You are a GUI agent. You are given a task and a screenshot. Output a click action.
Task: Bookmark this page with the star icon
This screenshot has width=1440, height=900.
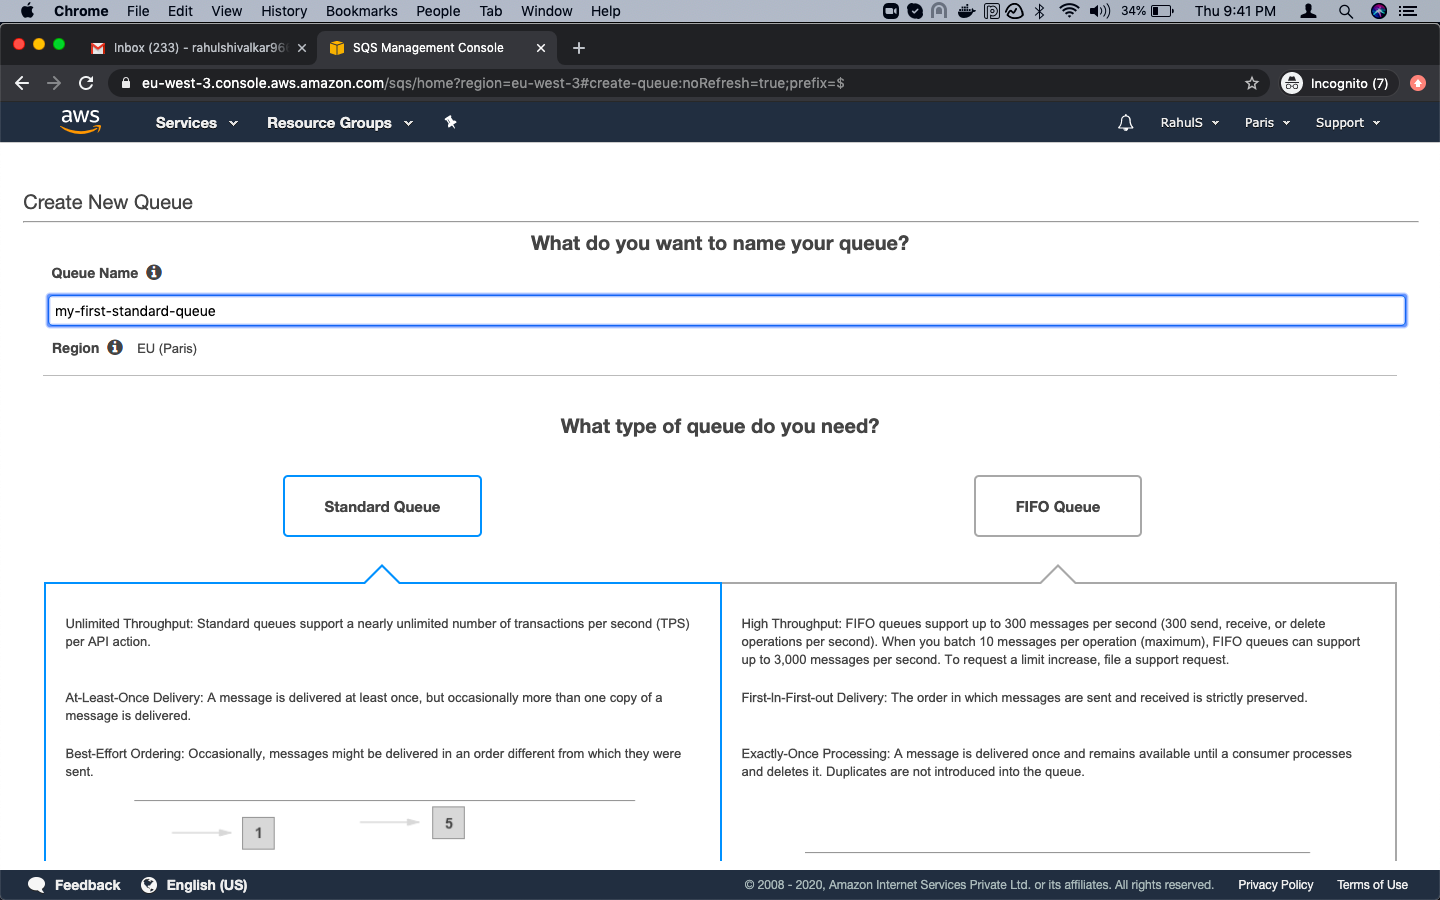(1251, 83)
